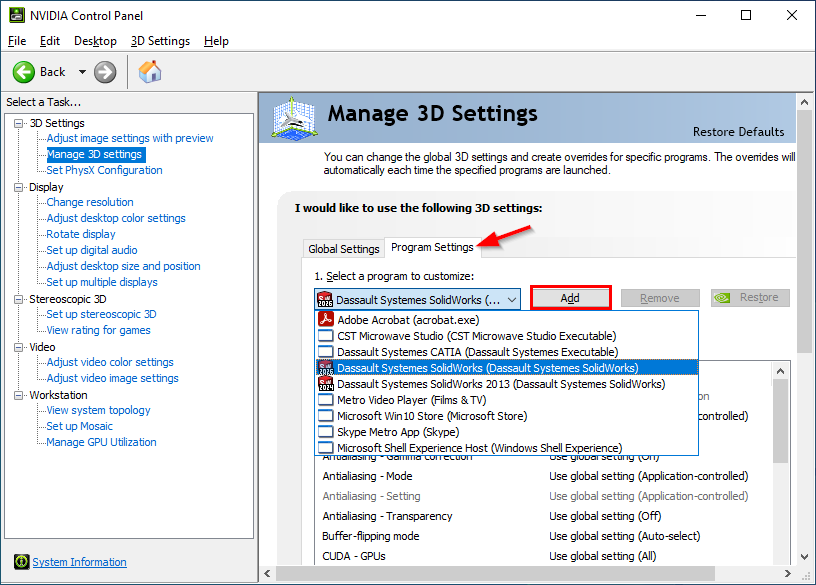The width and height of the screenshot is (816, 585).
Task: Open Change resolution task
Action: pos(90,202)
